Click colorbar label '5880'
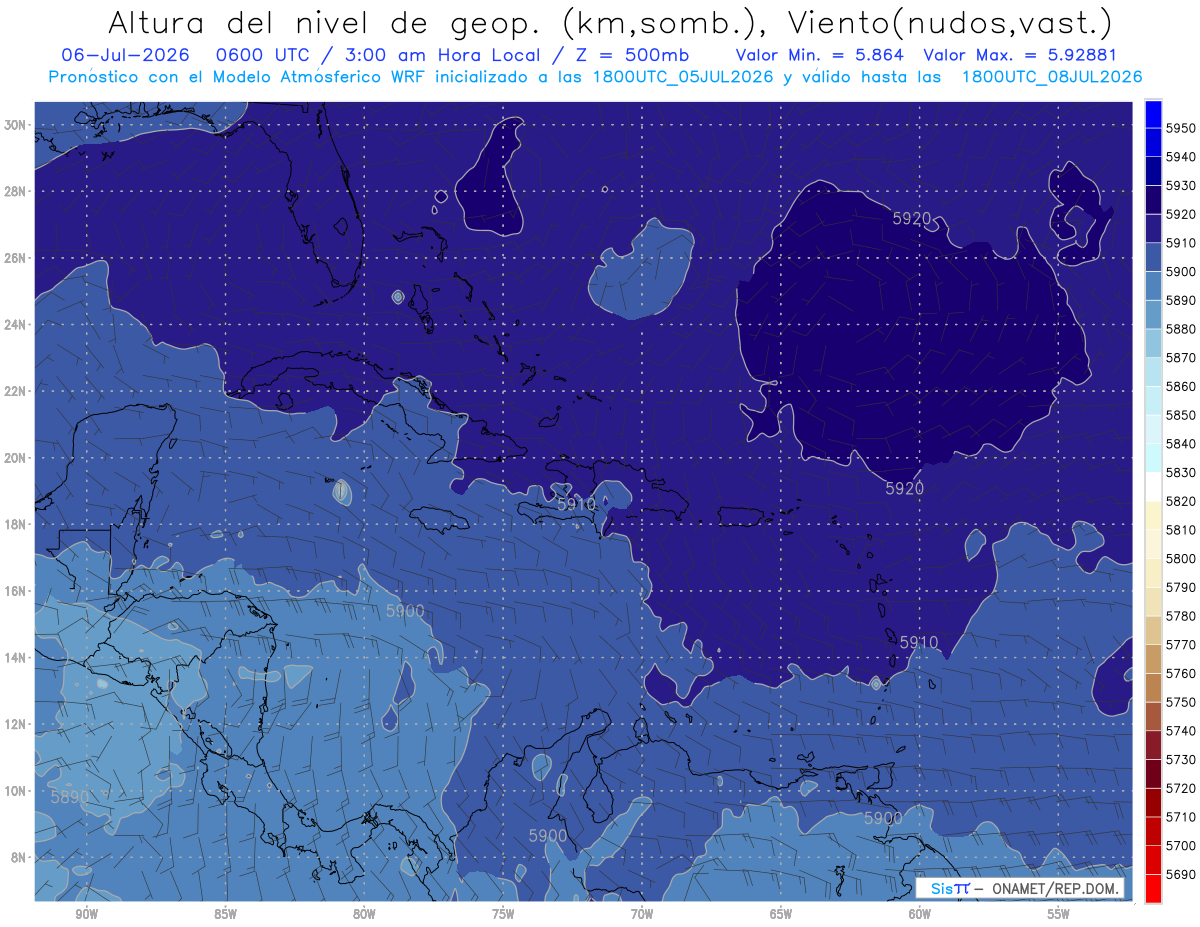1200x927 pixels. coord(1180,329)
